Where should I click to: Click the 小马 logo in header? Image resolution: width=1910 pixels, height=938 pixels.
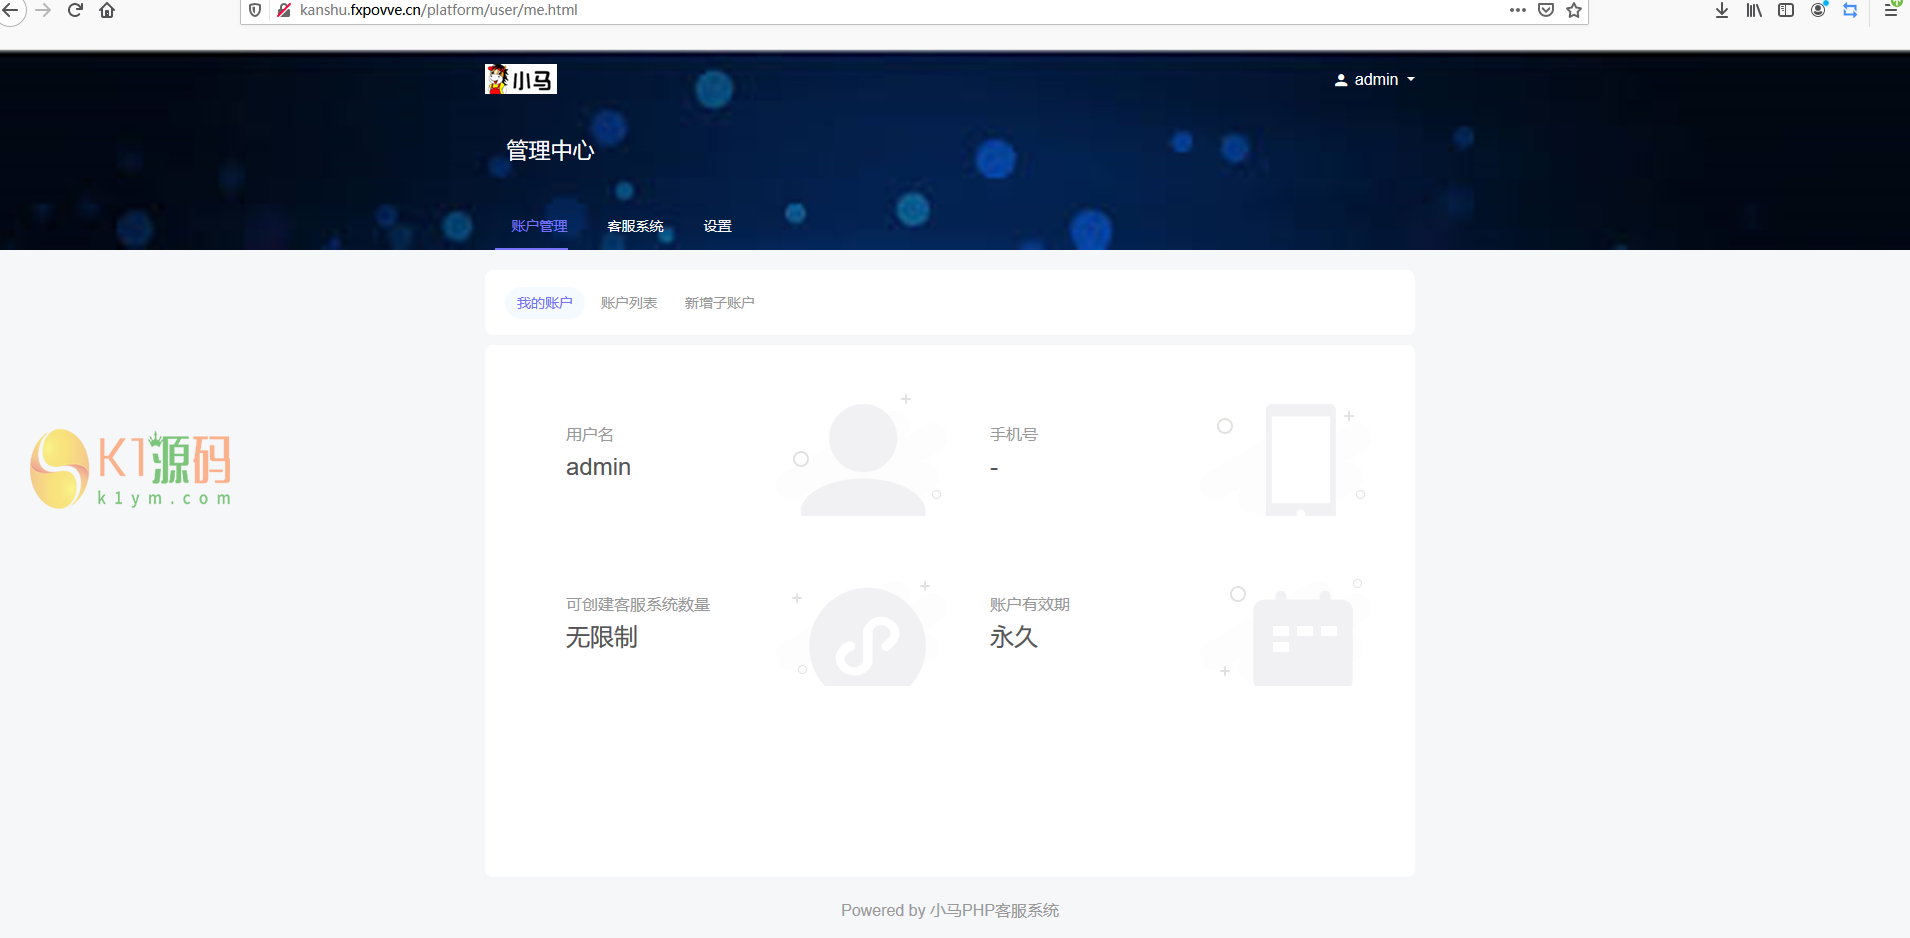pos(520,79)
